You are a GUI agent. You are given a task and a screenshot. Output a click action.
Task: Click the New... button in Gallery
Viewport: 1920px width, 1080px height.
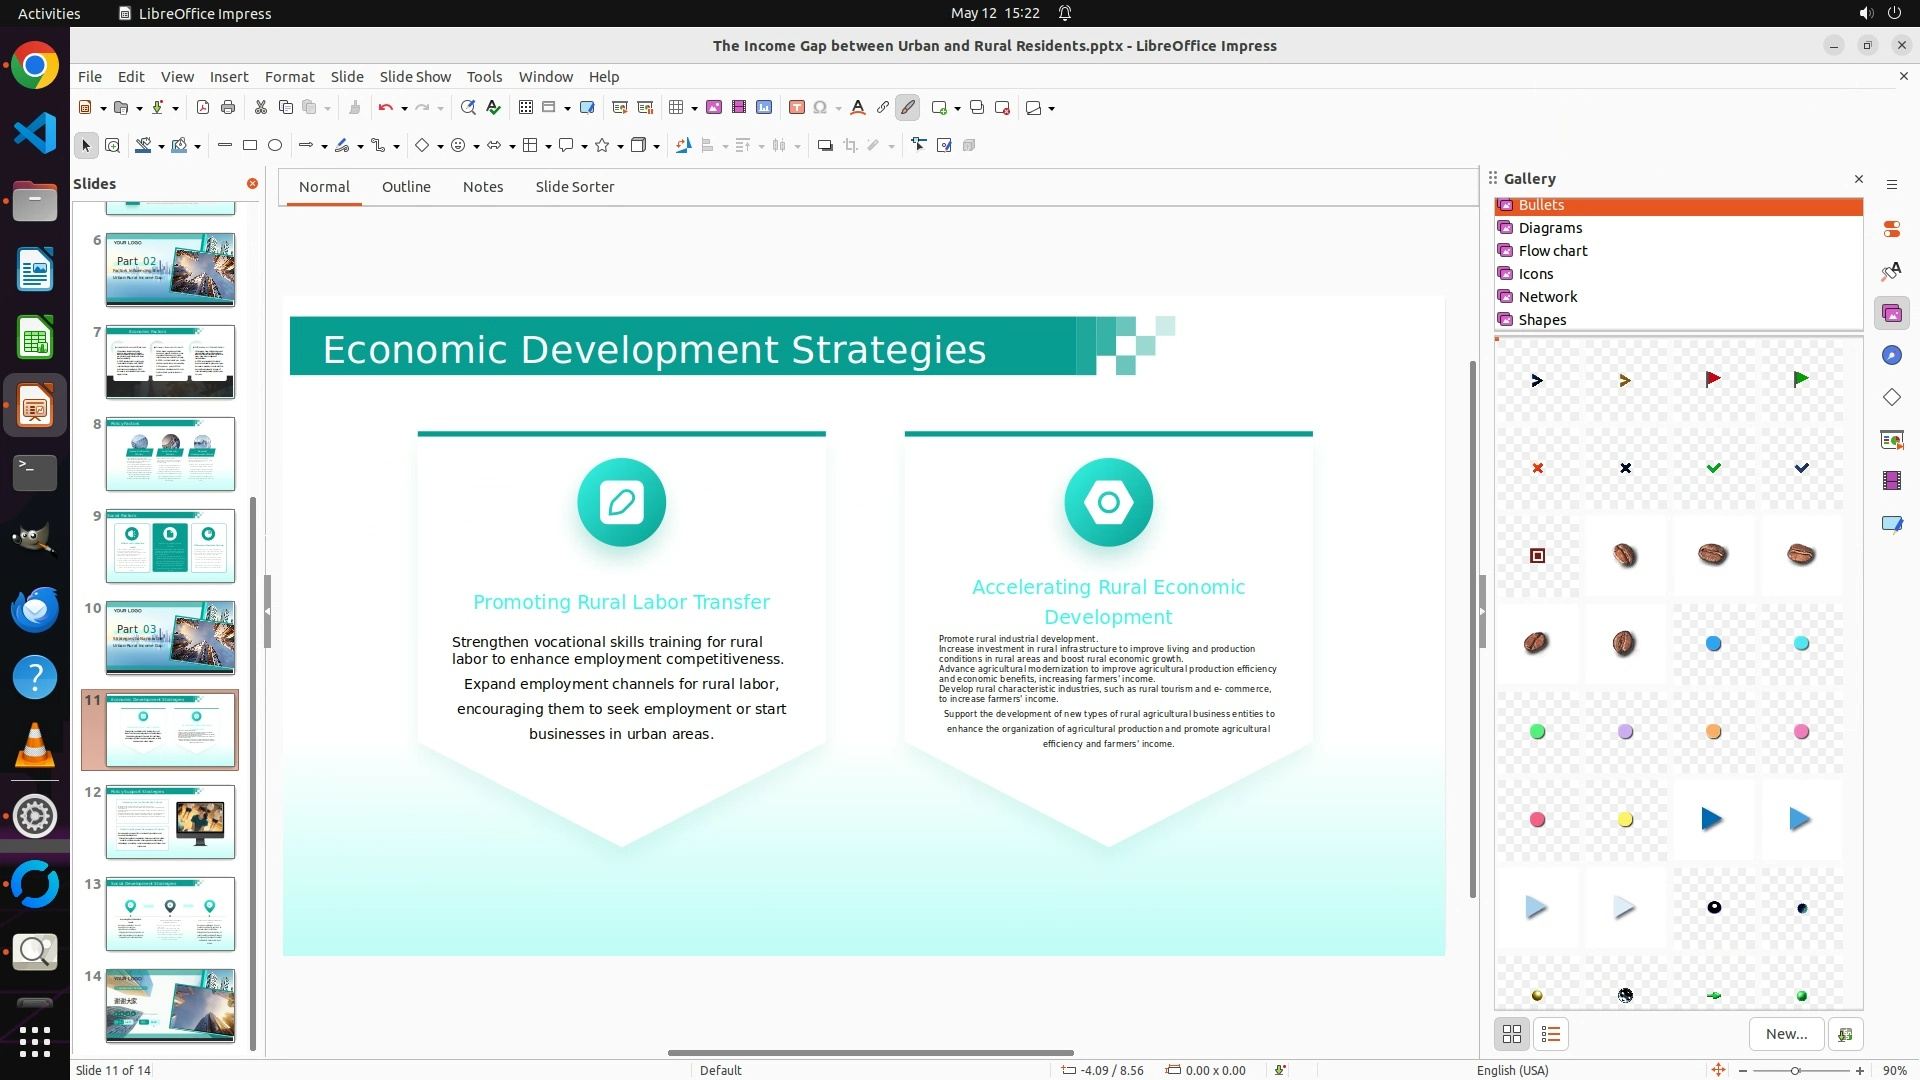(x=1786, y=1034)
